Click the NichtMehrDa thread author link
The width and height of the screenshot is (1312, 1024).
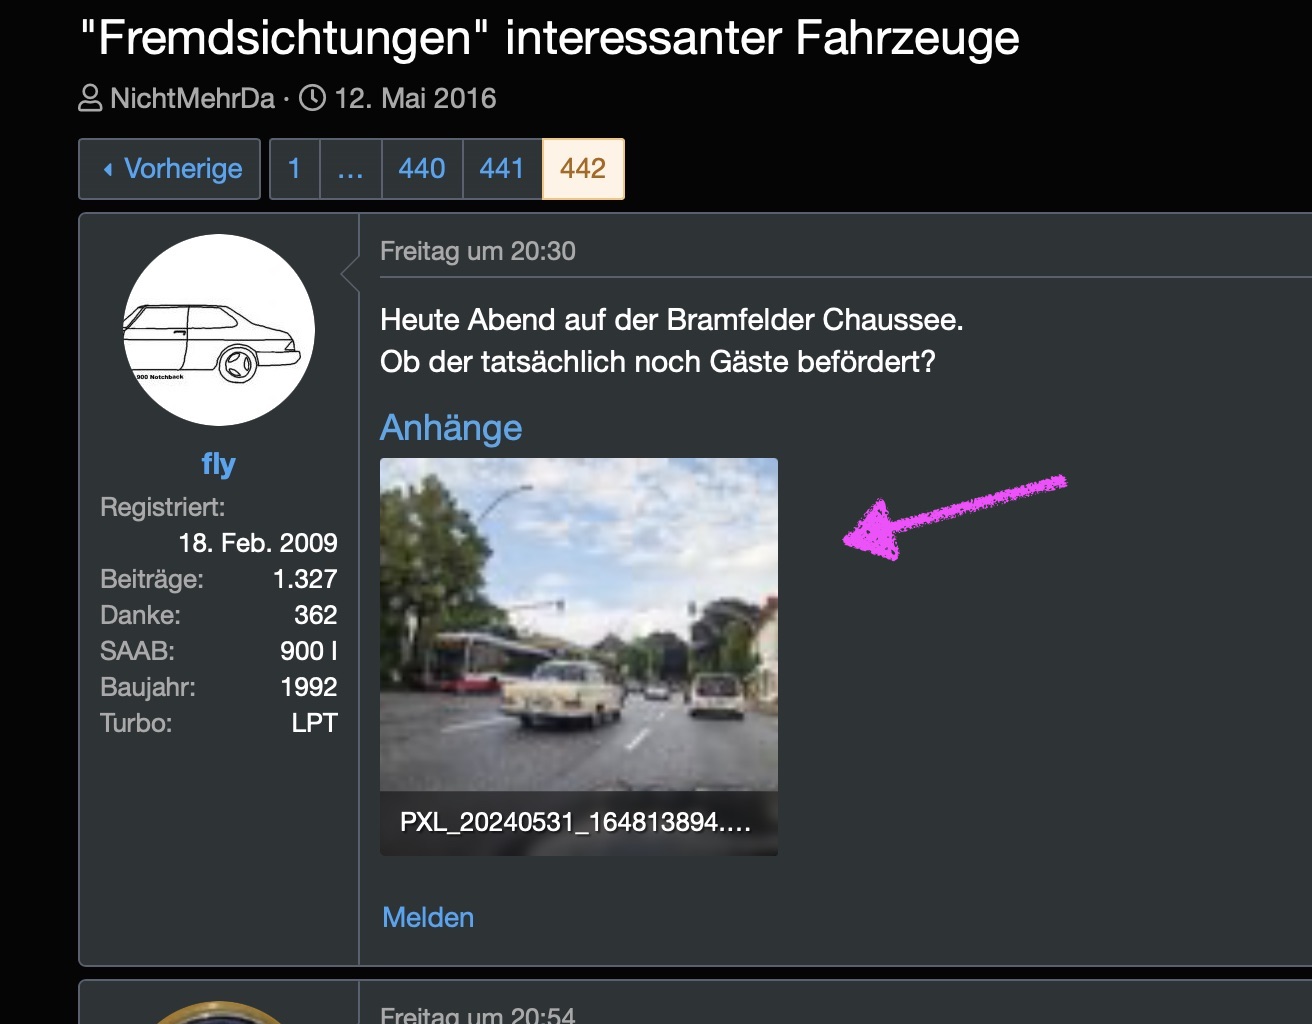(192, 98)
